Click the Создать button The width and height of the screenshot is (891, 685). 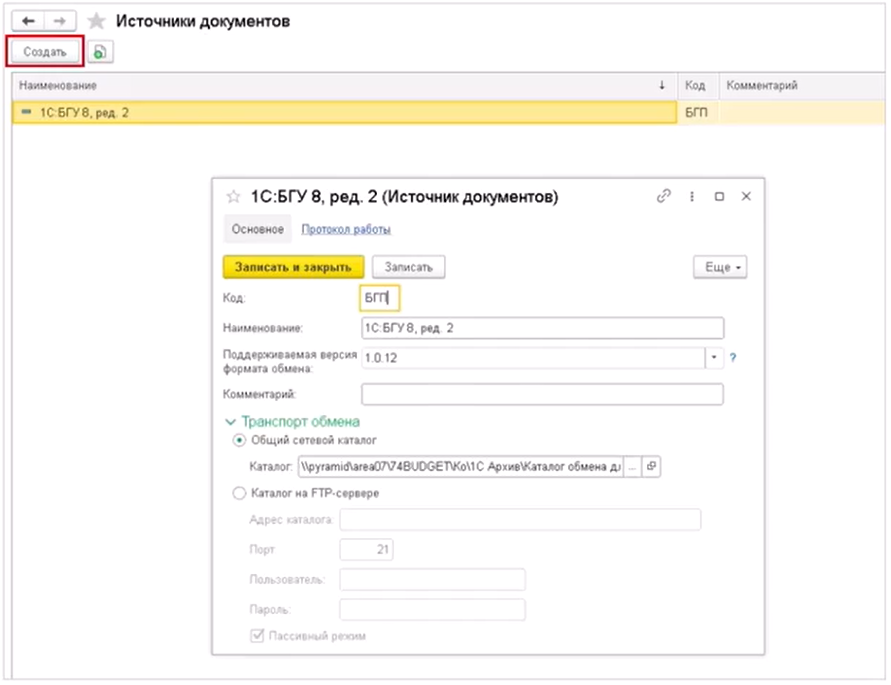[45, 51]
